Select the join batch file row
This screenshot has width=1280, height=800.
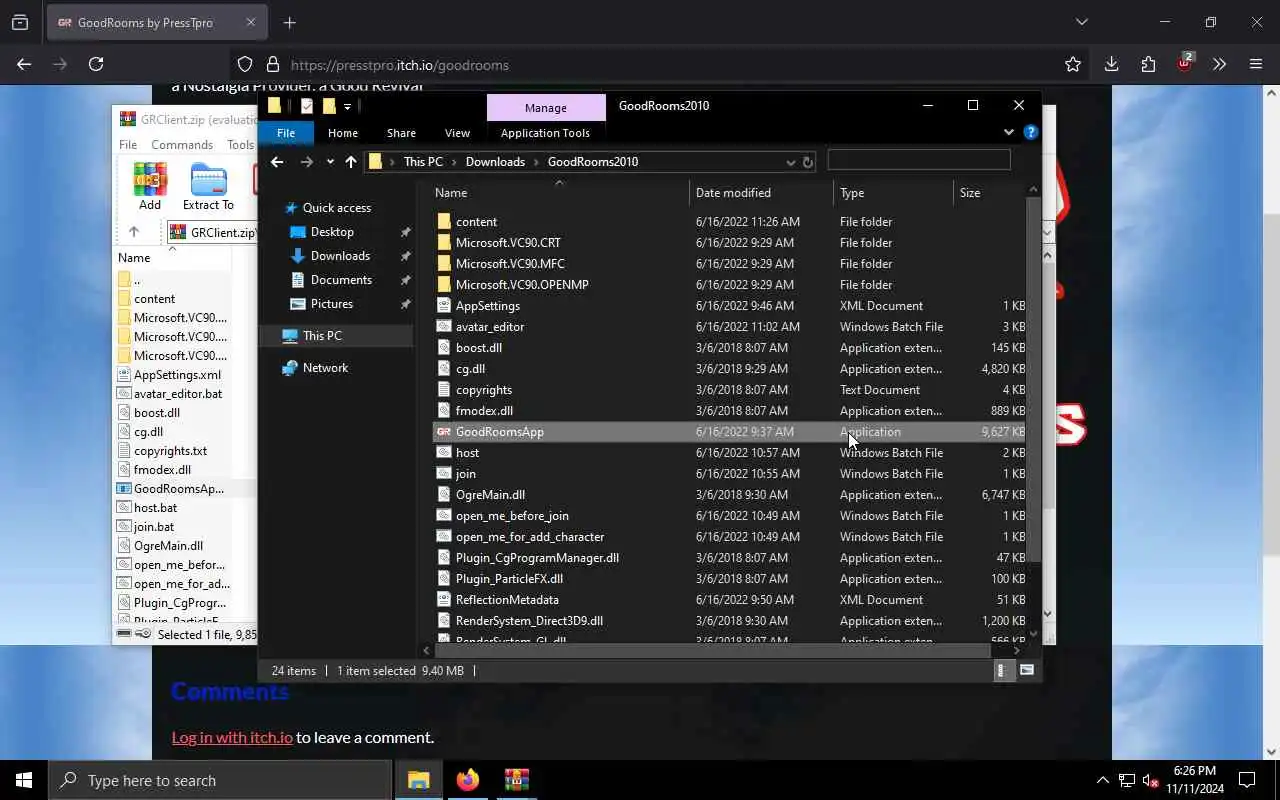[730, 474]
